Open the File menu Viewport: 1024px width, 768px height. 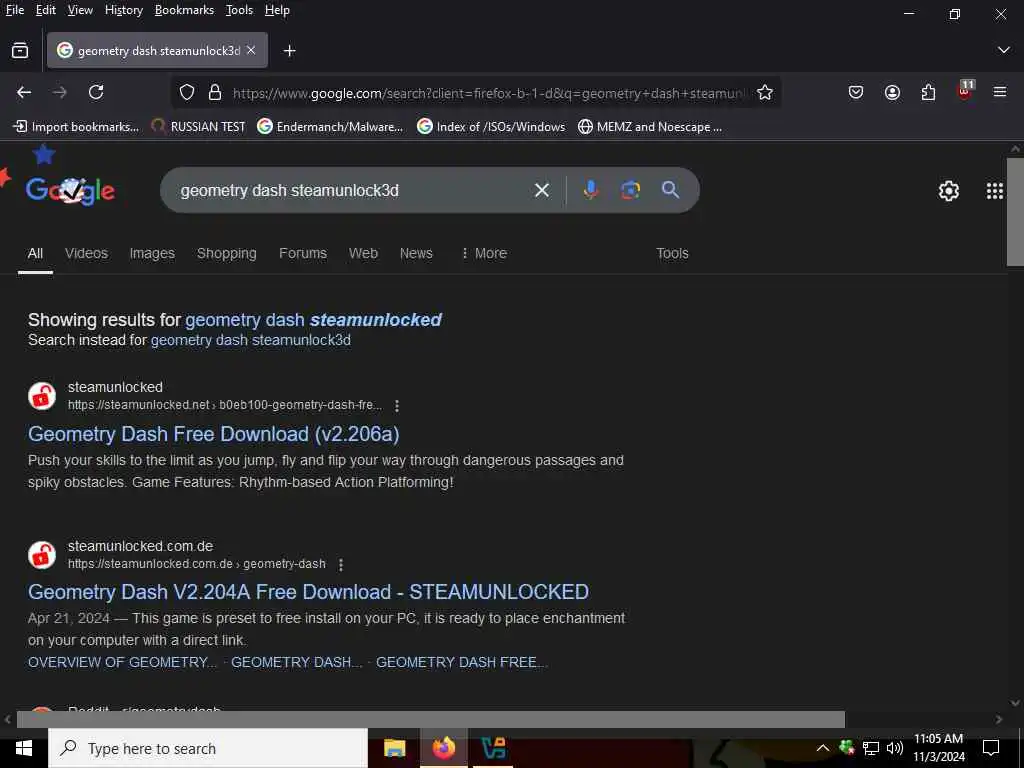(x=15, y=10)
